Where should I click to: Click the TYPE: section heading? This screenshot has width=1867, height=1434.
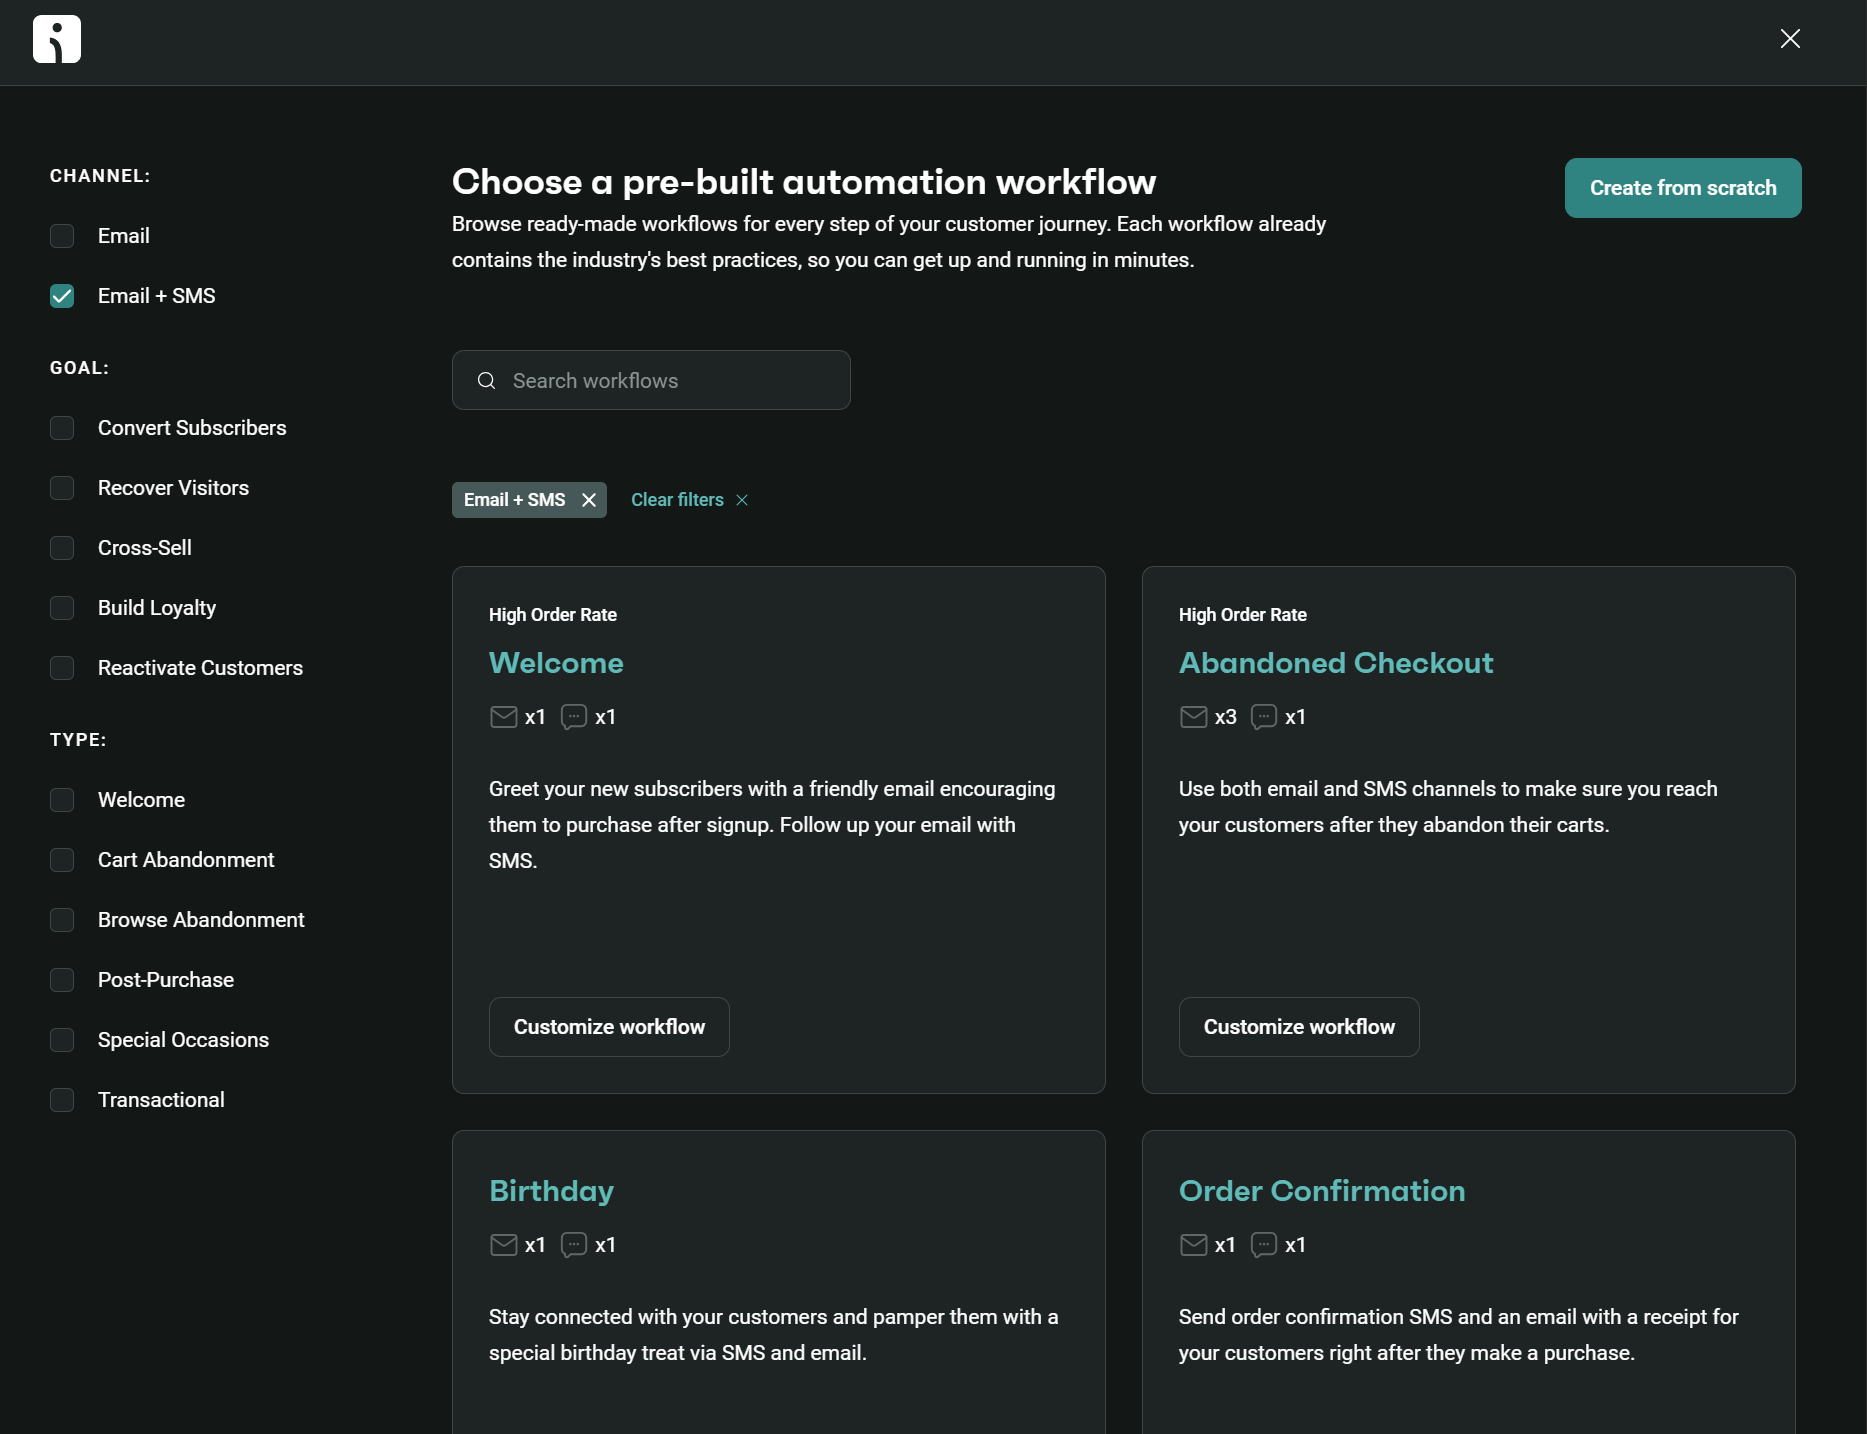pyautogui.click(x=78, y=740)
